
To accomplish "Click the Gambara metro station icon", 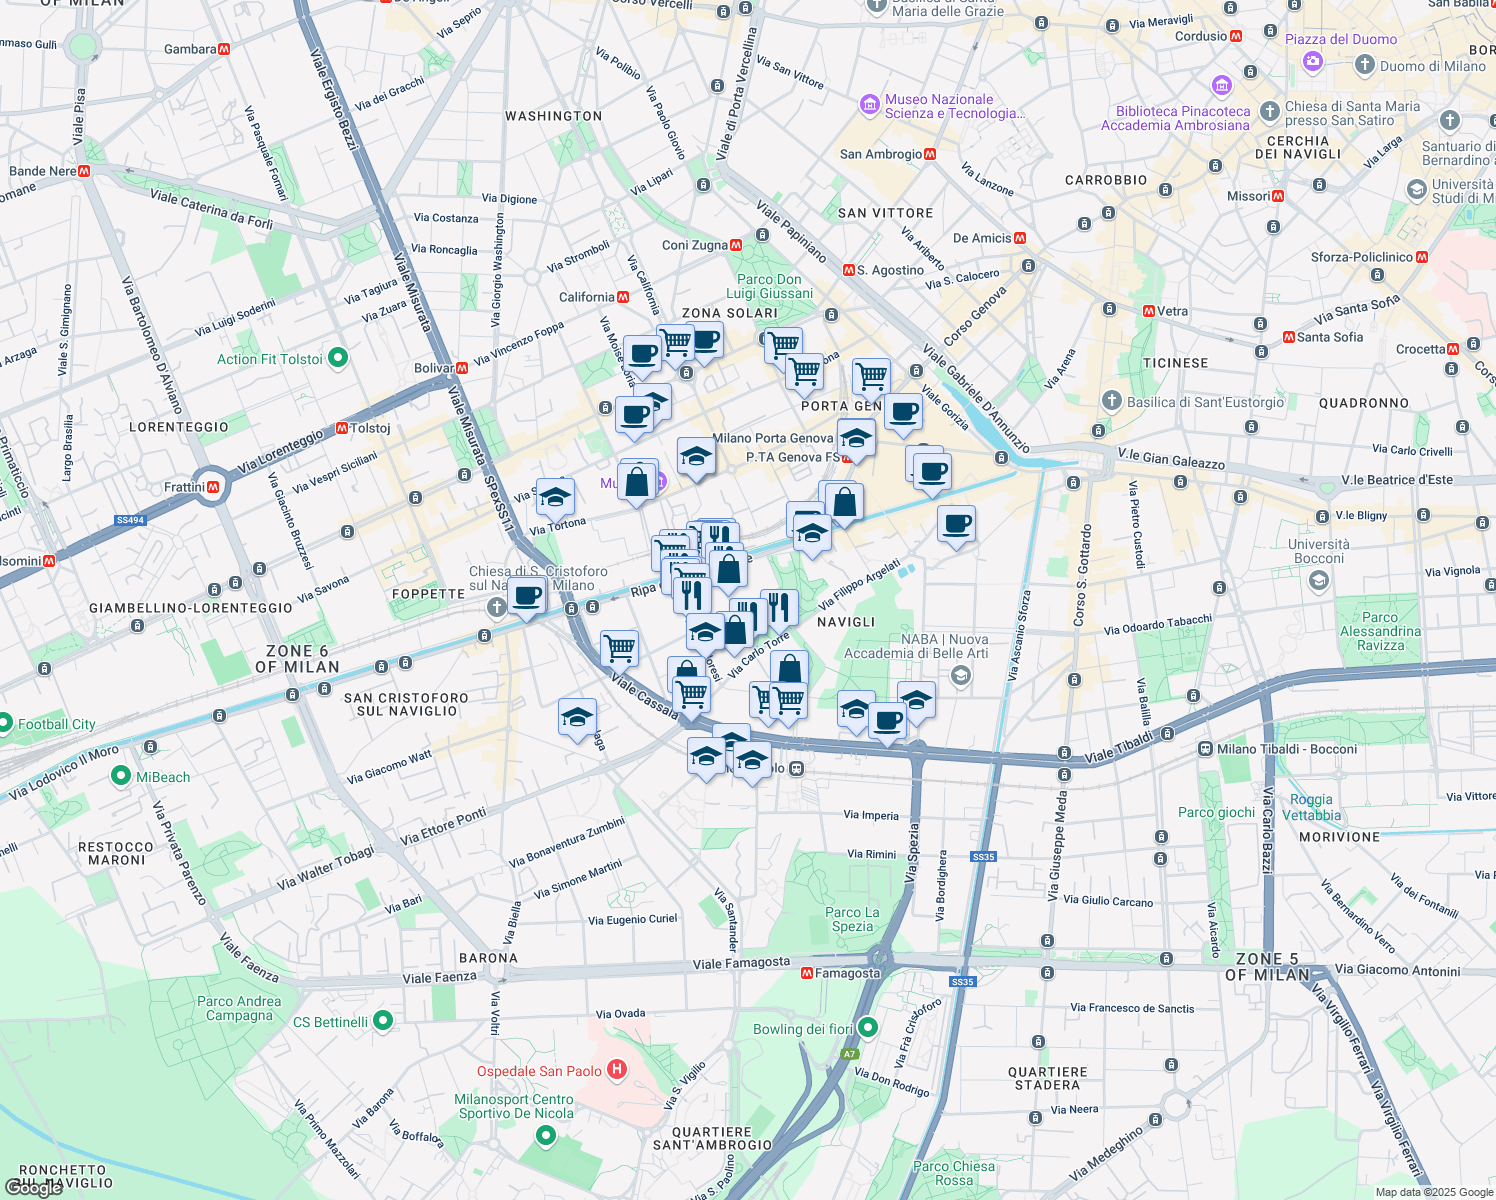I will pos(225,49).
